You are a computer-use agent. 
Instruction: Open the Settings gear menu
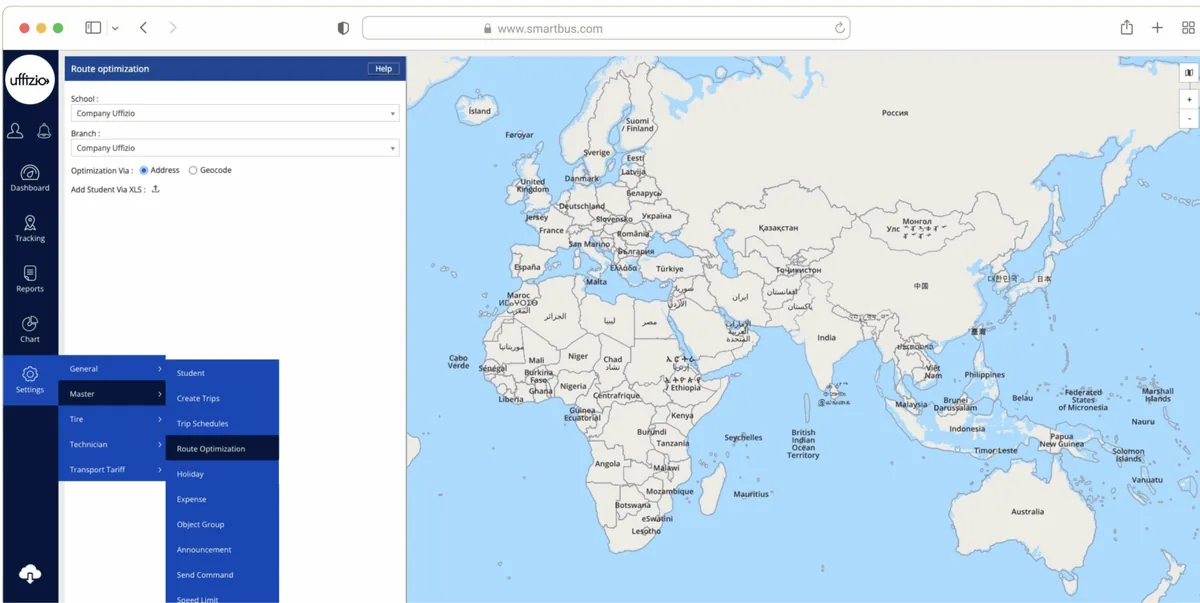(x=30, y=380)
